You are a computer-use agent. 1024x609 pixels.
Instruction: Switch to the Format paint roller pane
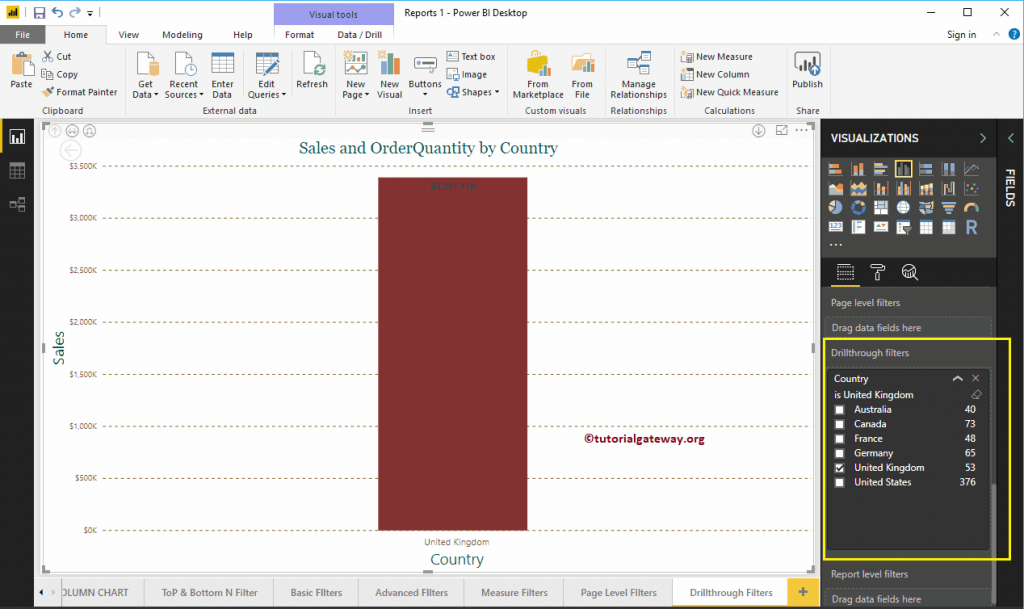pos(880,272)
